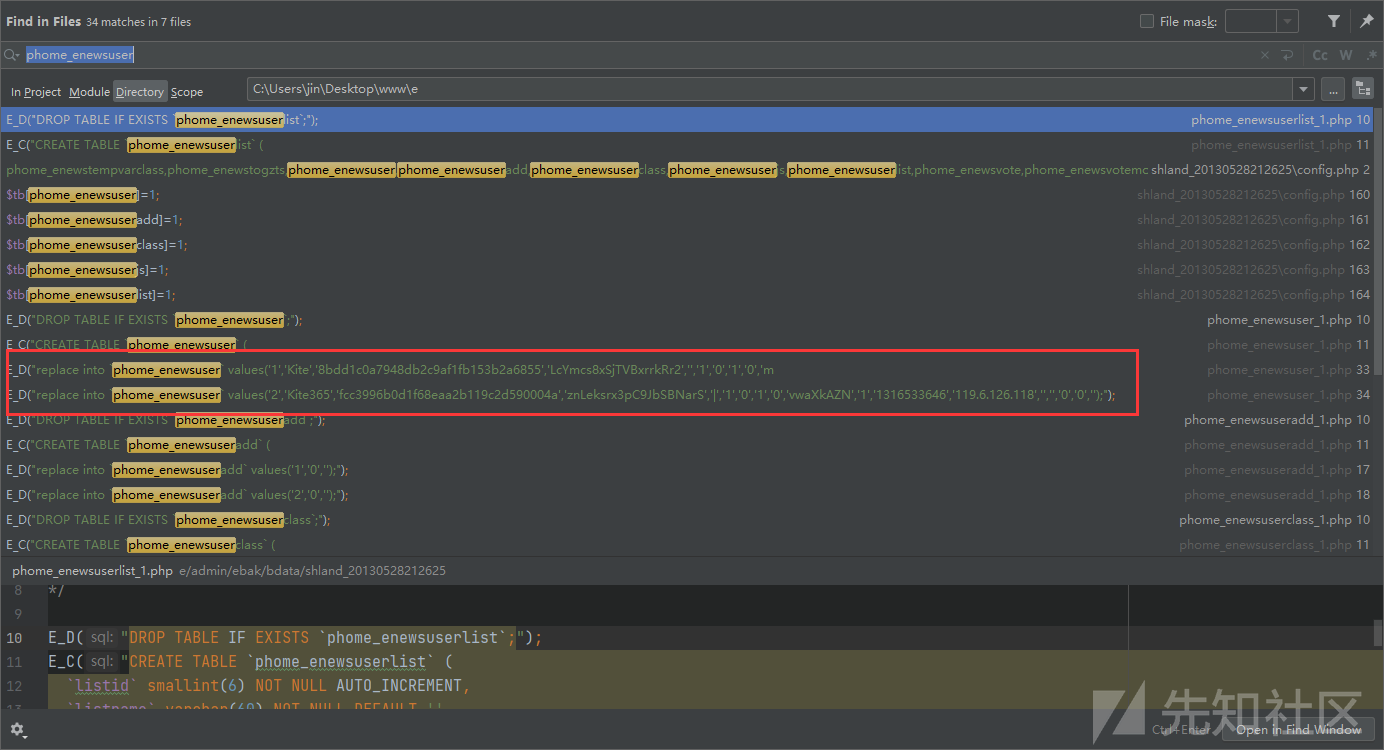Click the search field containing phome_enewsuser

[x=640, y=55]
